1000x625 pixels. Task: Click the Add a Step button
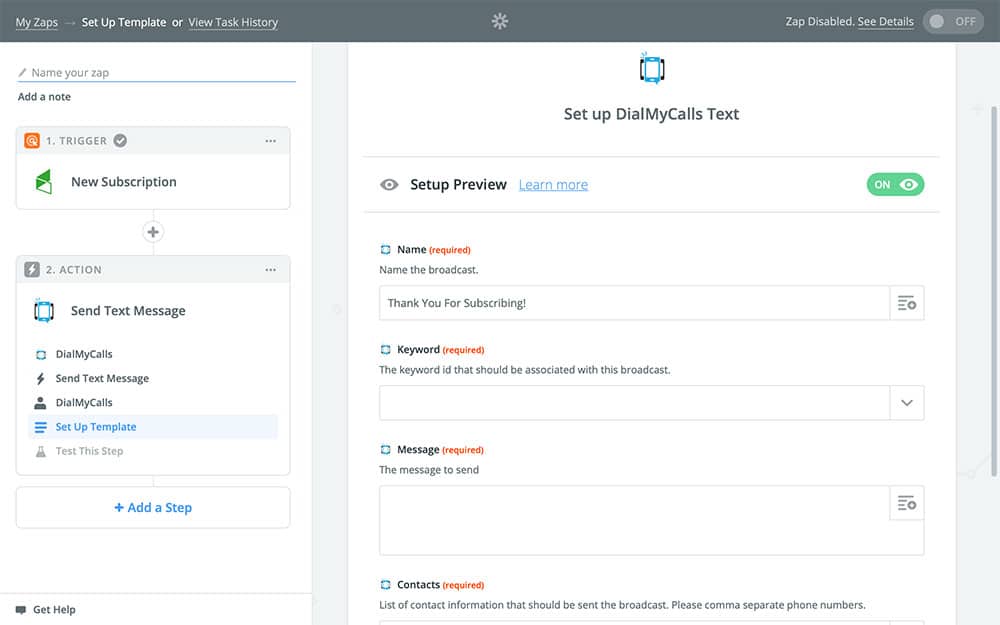click(153, 507)
